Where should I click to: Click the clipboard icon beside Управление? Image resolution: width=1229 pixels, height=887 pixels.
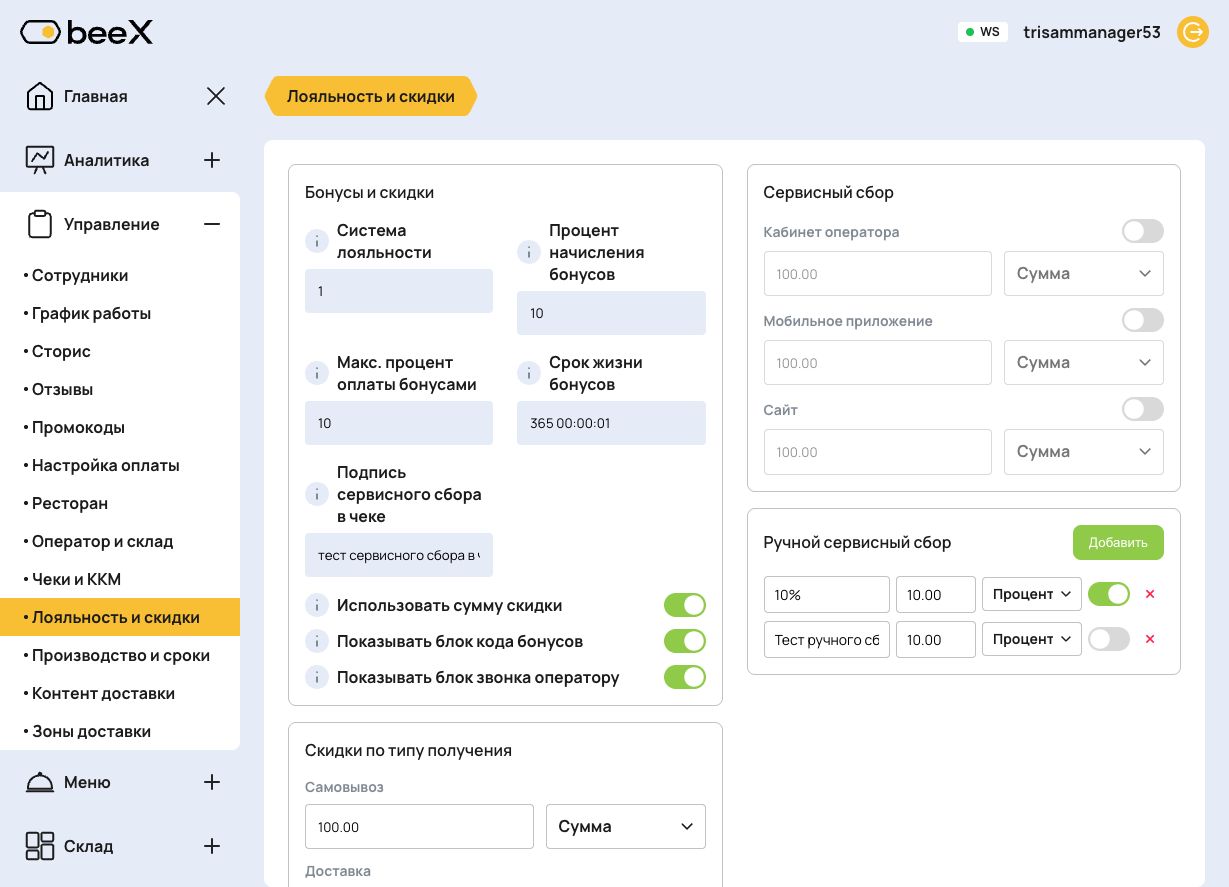click(40, 224)
